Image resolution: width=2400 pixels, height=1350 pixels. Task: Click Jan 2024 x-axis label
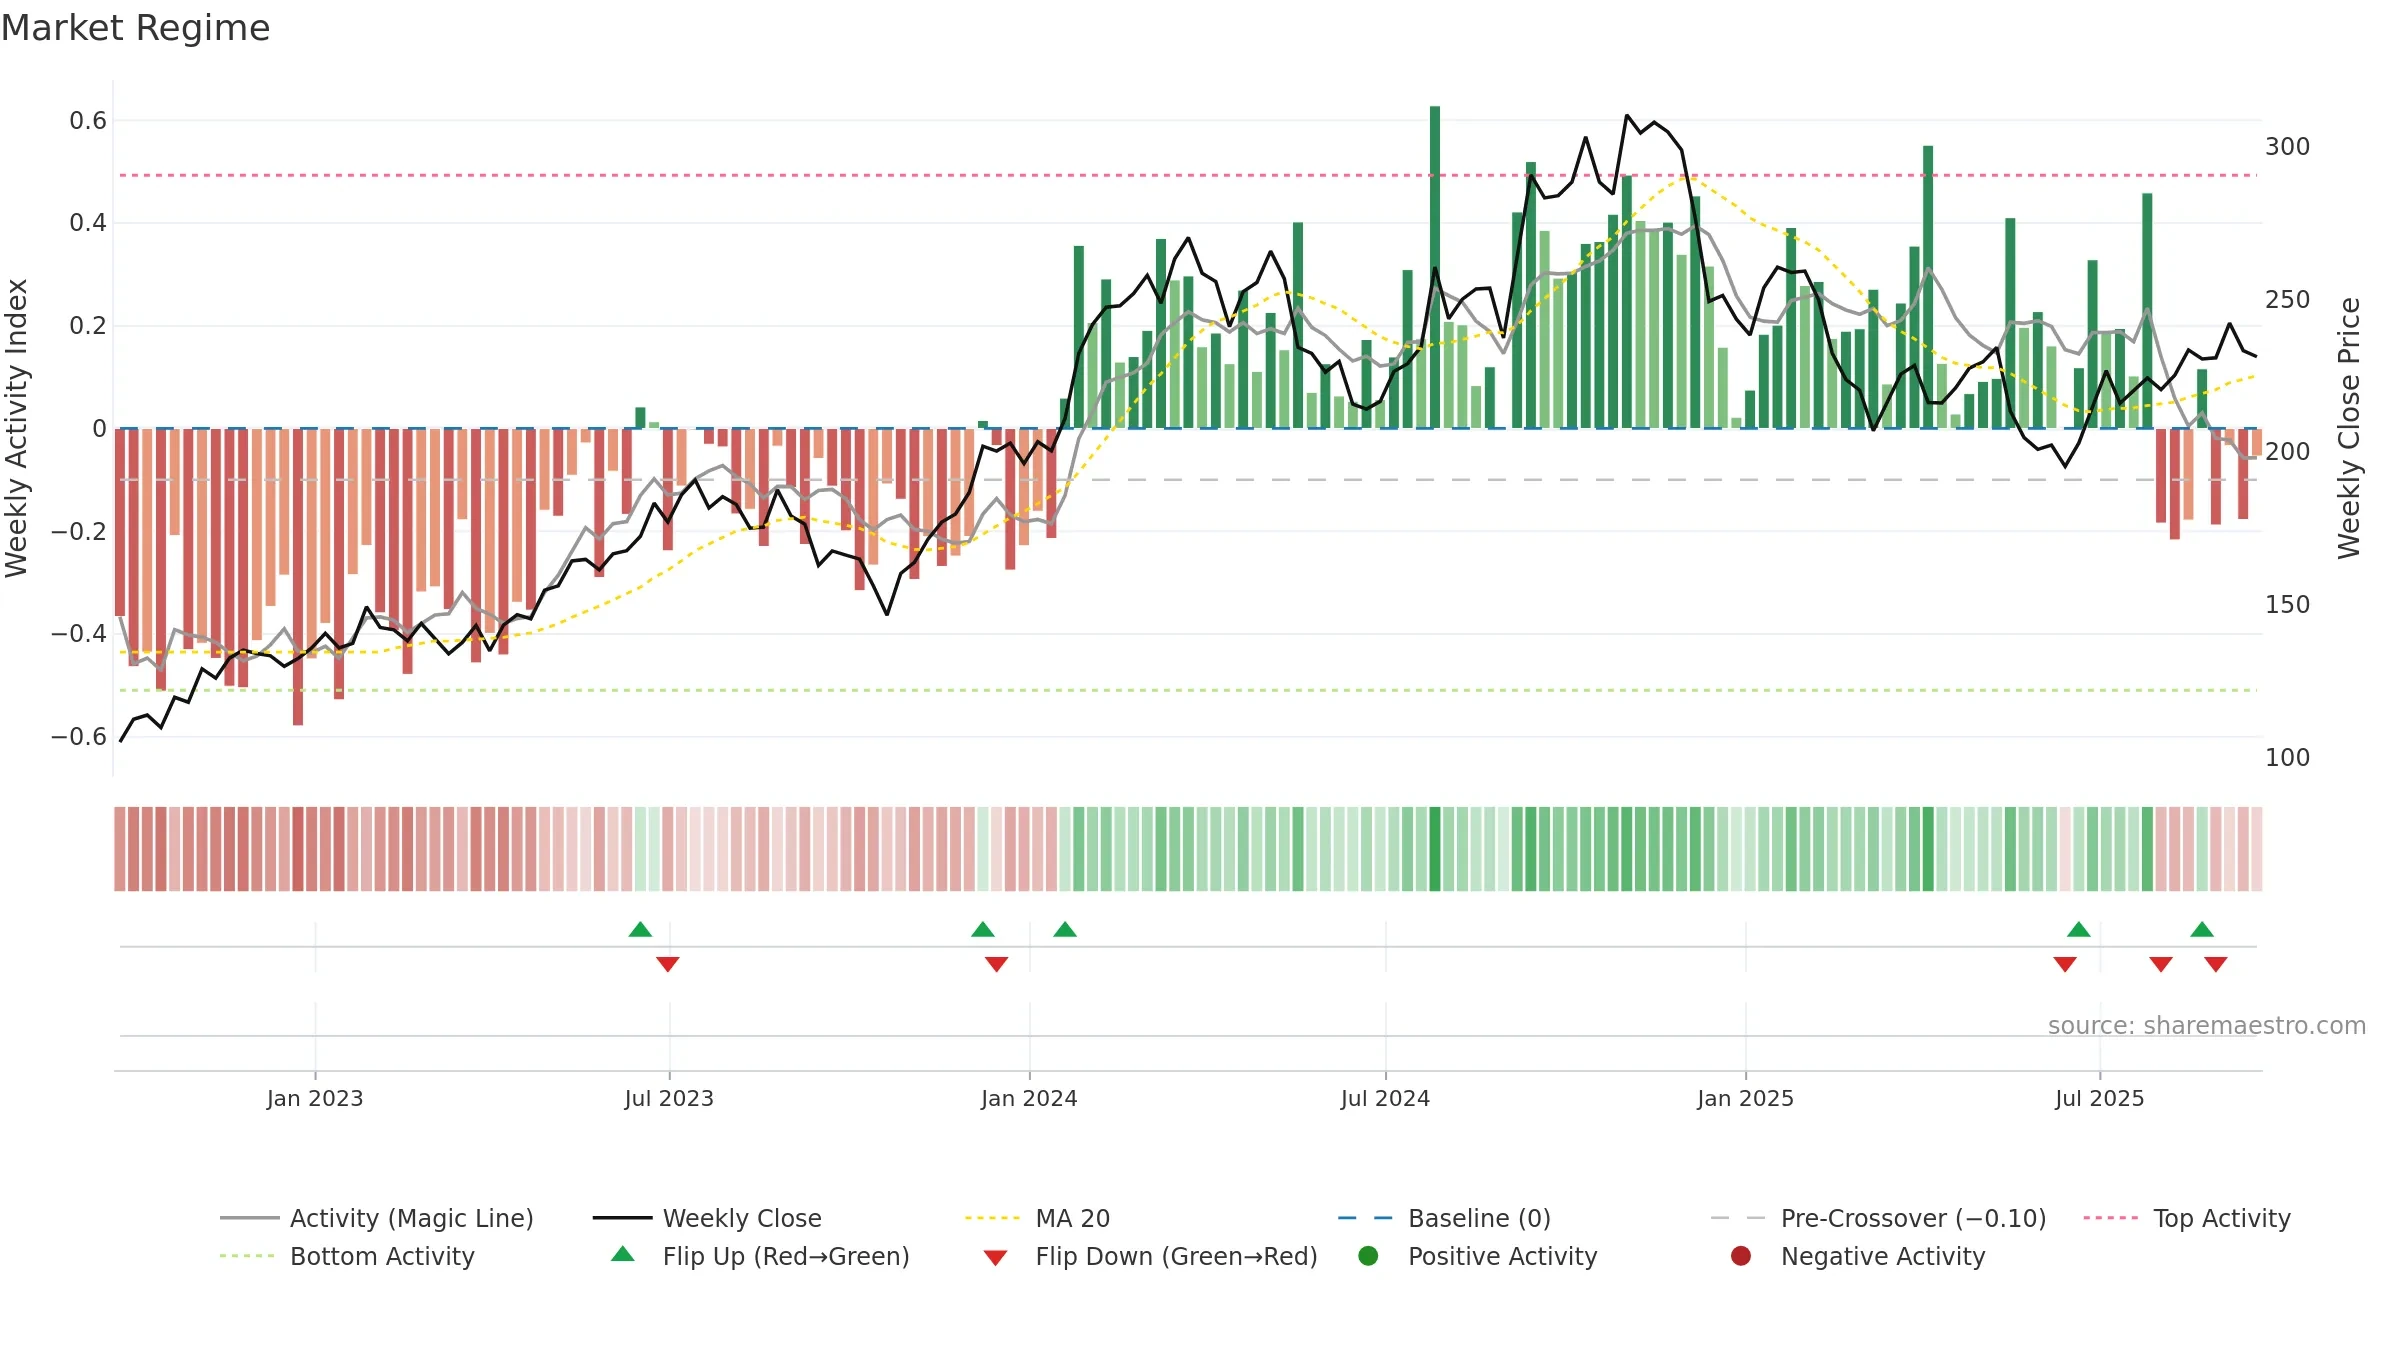pos(1029,1098)
